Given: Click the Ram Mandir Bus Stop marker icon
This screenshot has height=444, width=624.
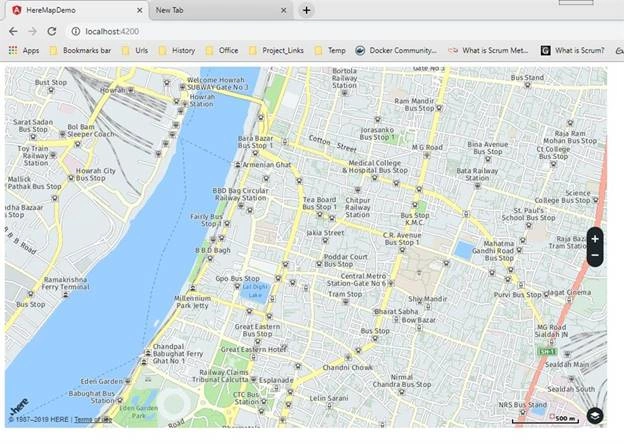Looking at the screenshot, I should click(x=439, y=108).
